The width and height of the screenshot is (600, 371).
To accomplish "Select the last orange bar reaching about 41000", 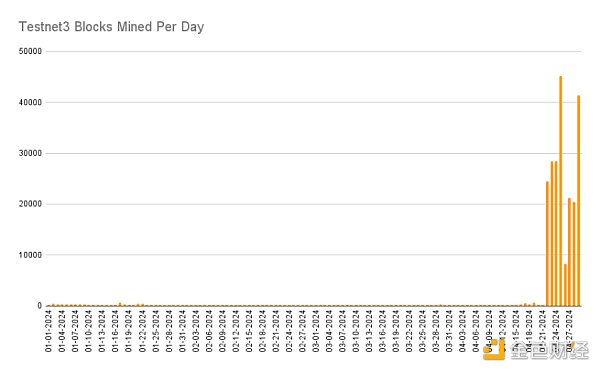I will tap(579, 200).
